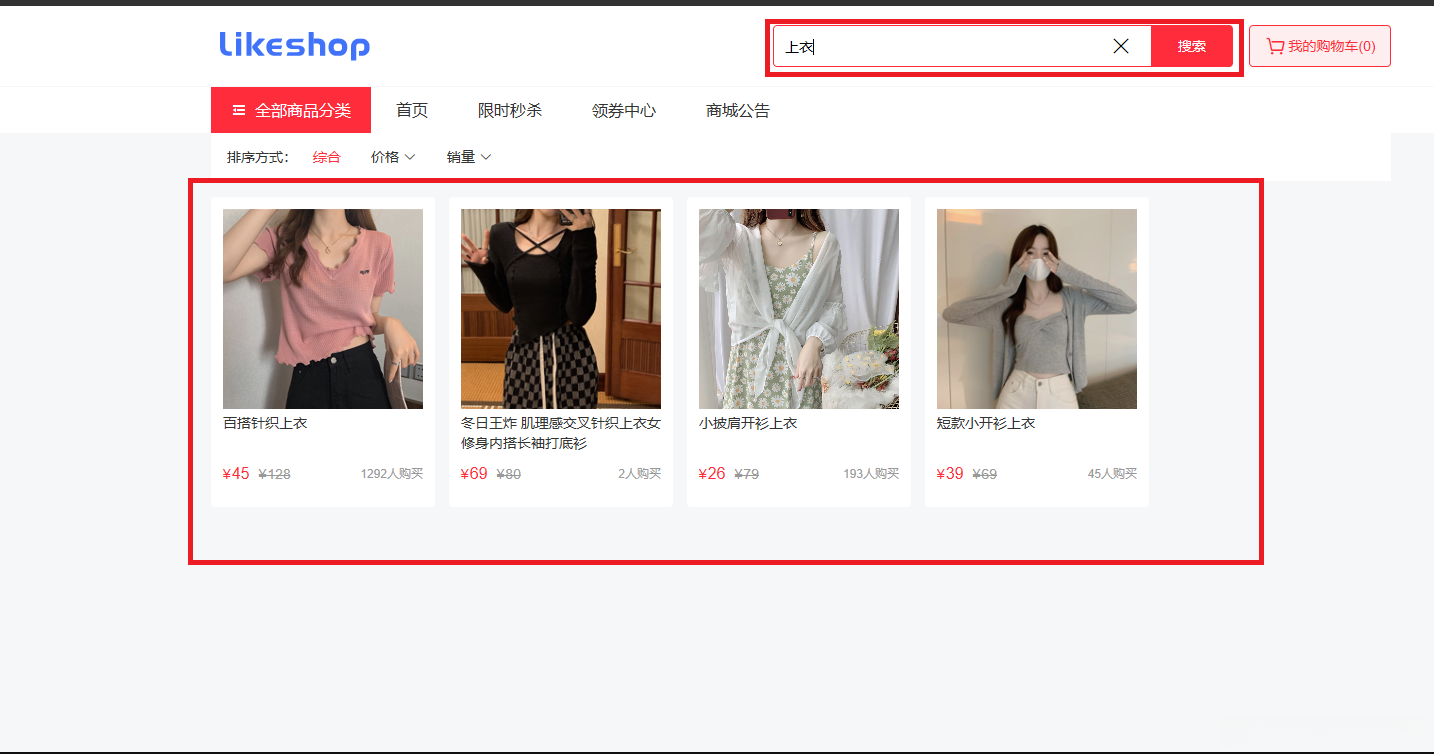
Task: Click the 冬日王炸 肌理感交叉针织上衣 title
Action: (x=561, y=433)
